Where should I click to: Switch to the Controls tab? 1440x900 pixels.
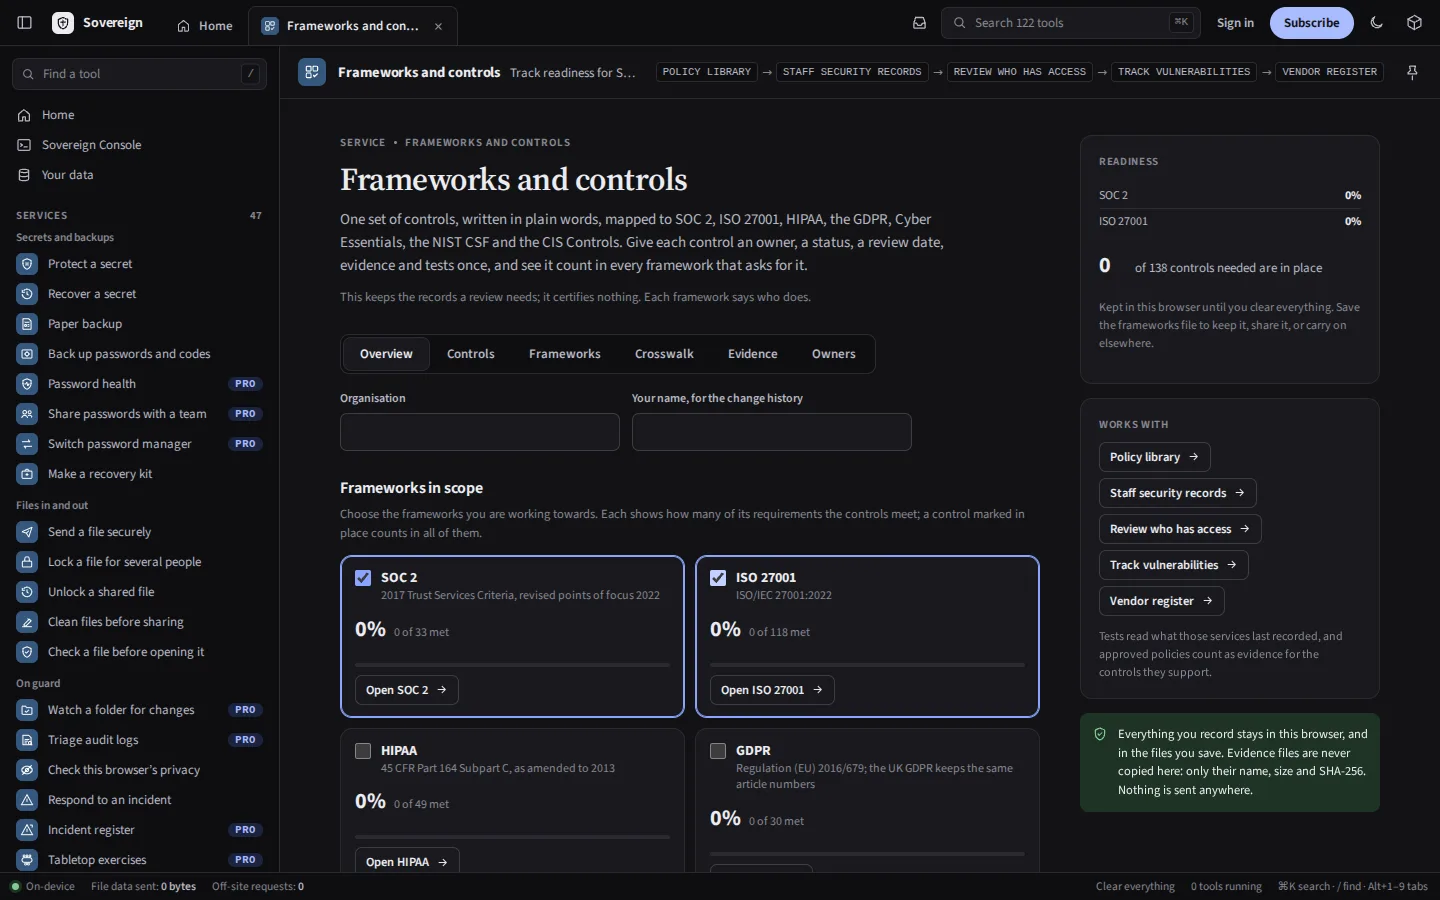click(471, 354)
